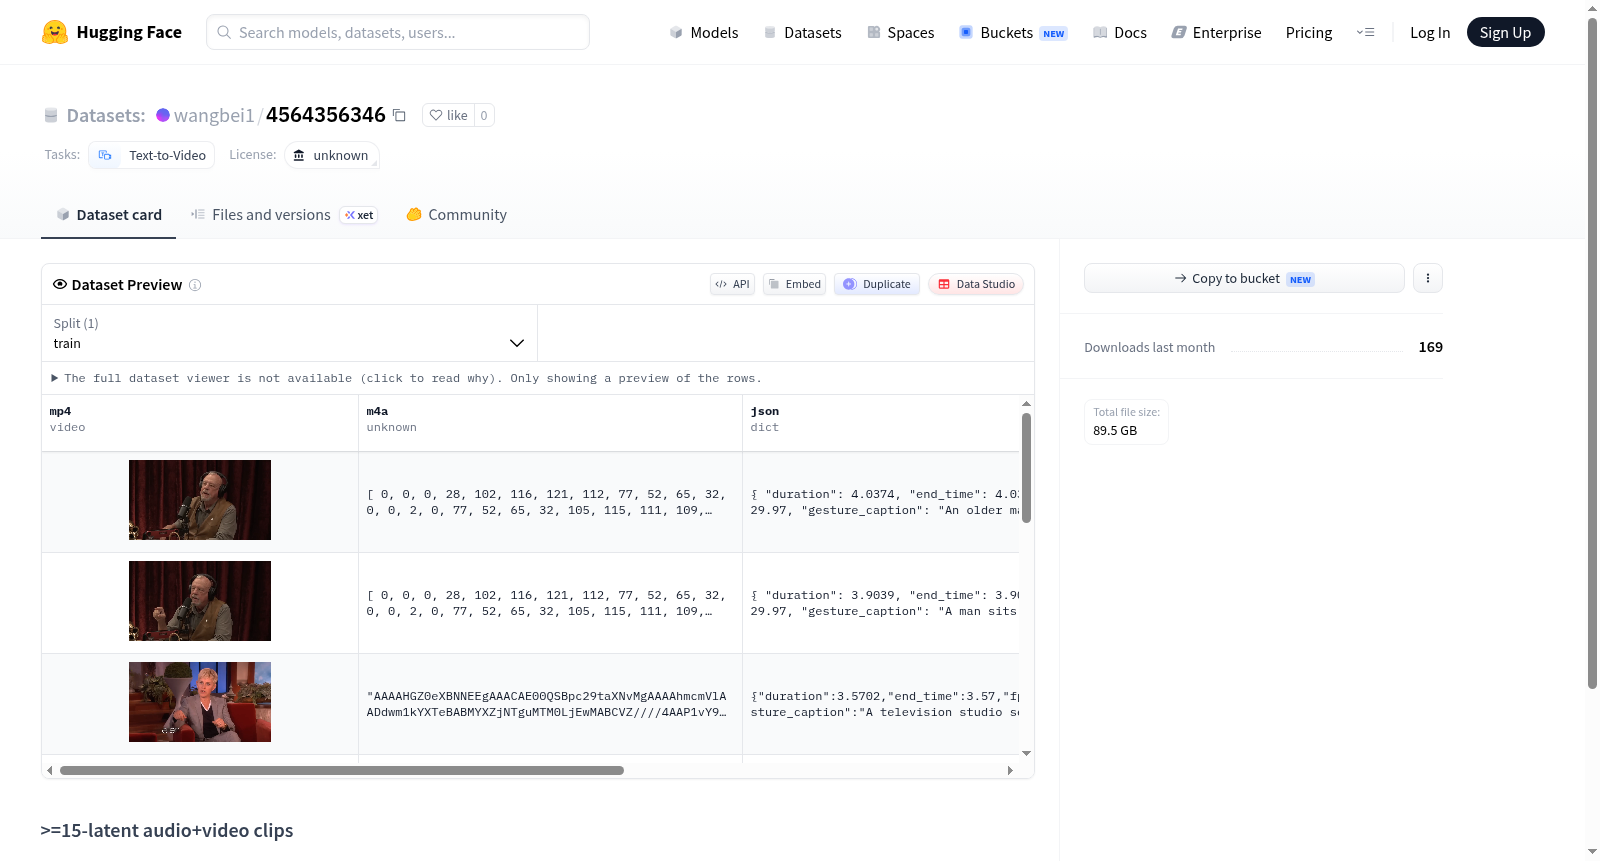Image resolution: width=1600 pixels, height=861 pixels.
Task: Click the API button
Action: pyautogui.click(x=732, y=284)
